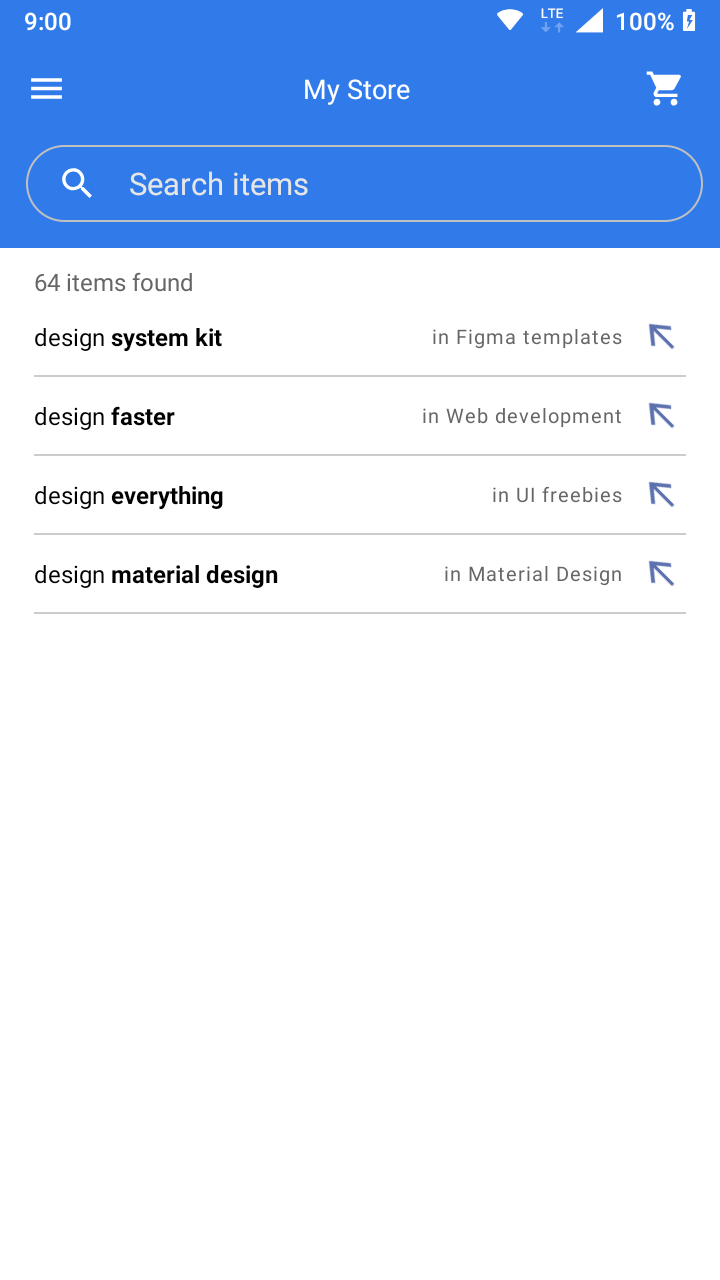Open the hamburger navigation menu
Viewport: 720px width, 1280px height.
pos(47,89)
